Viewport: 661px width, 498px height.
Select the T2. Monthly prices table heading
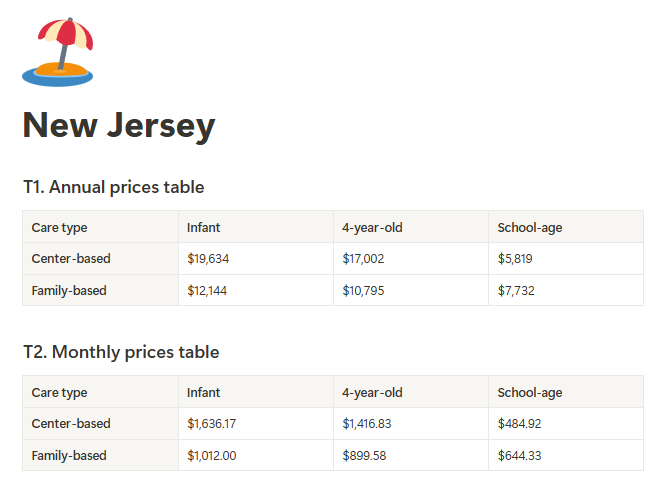tap(121, 352)
